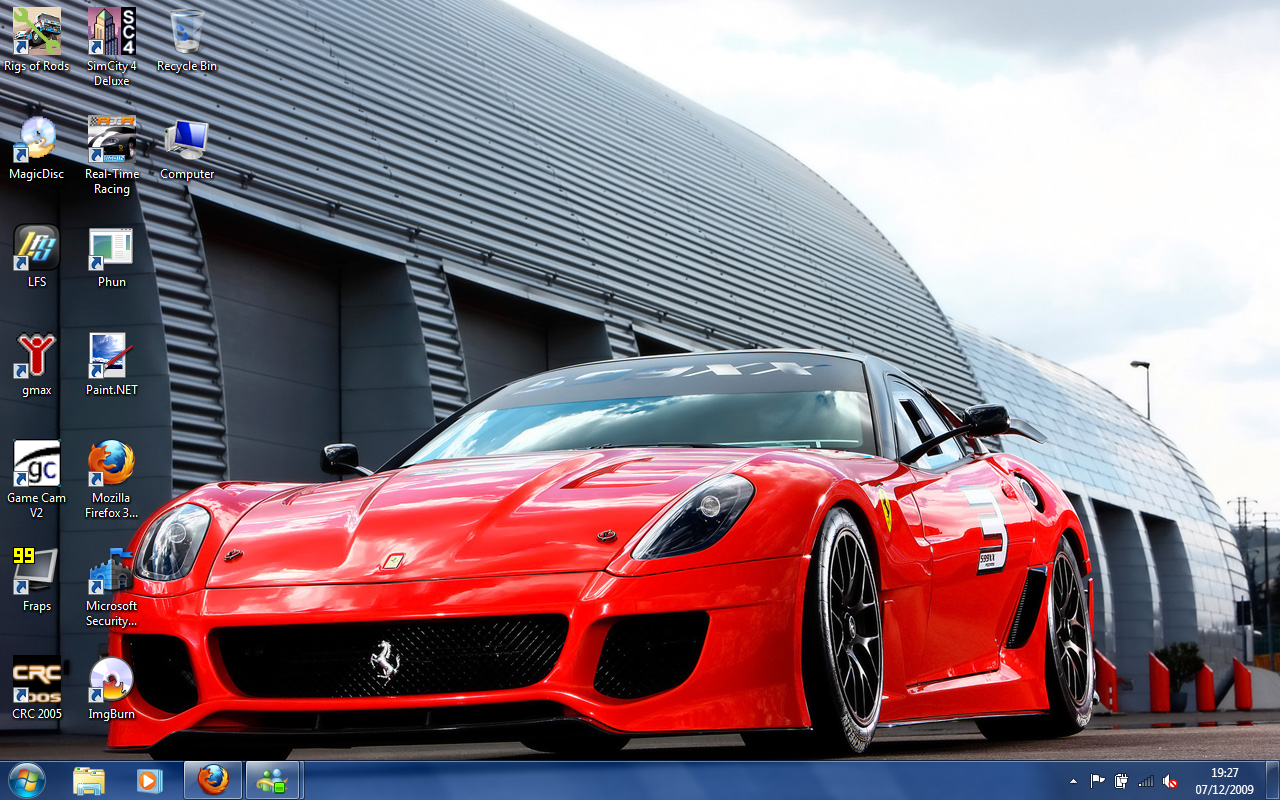Open the Windows Start menu orb
1280x800 pixels.
[26, 780]
